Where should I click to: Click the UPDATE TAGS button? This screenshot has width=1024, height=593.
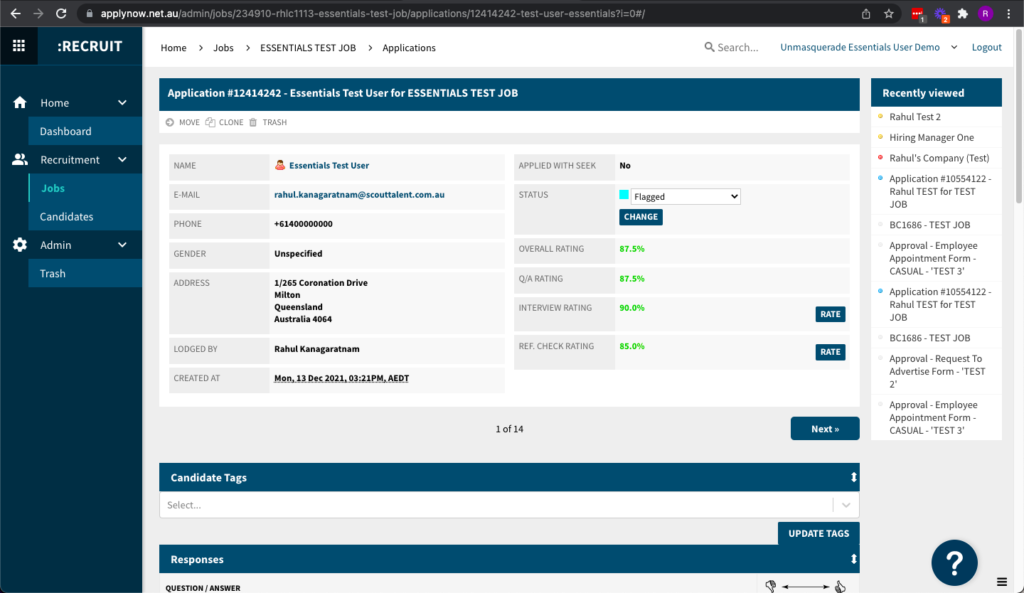click(x=818, y=533)
